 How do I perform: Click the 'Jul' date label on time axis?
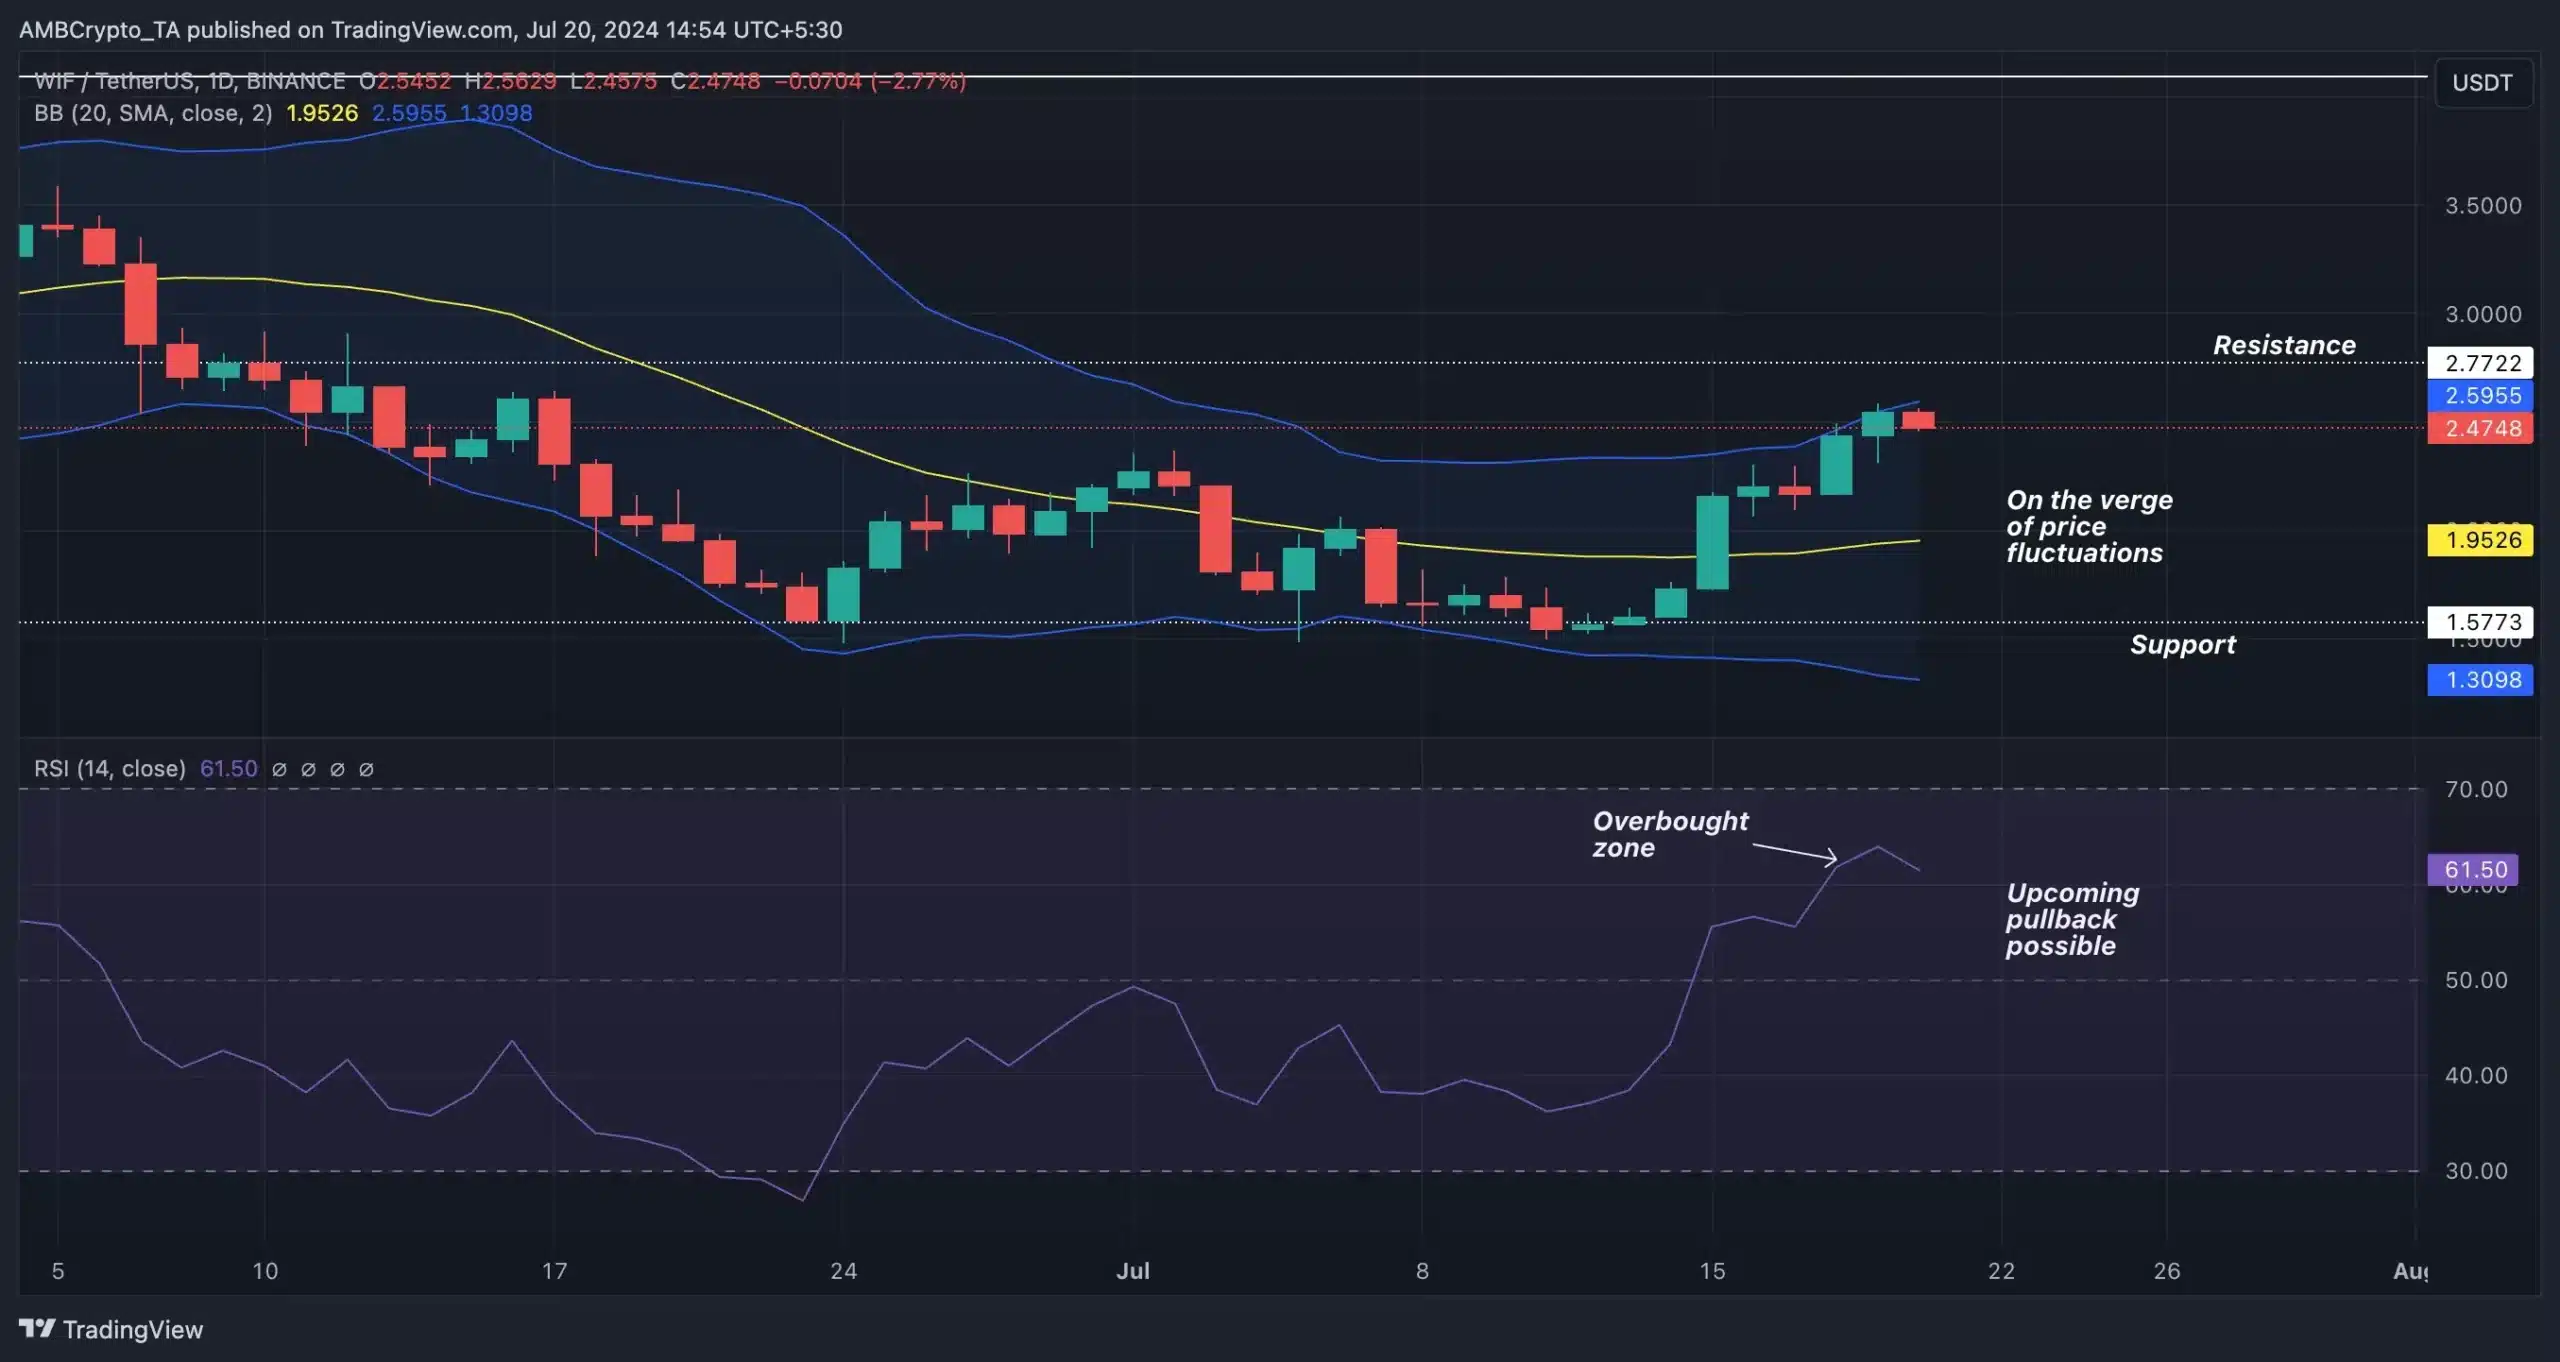coord(1132,1271)
